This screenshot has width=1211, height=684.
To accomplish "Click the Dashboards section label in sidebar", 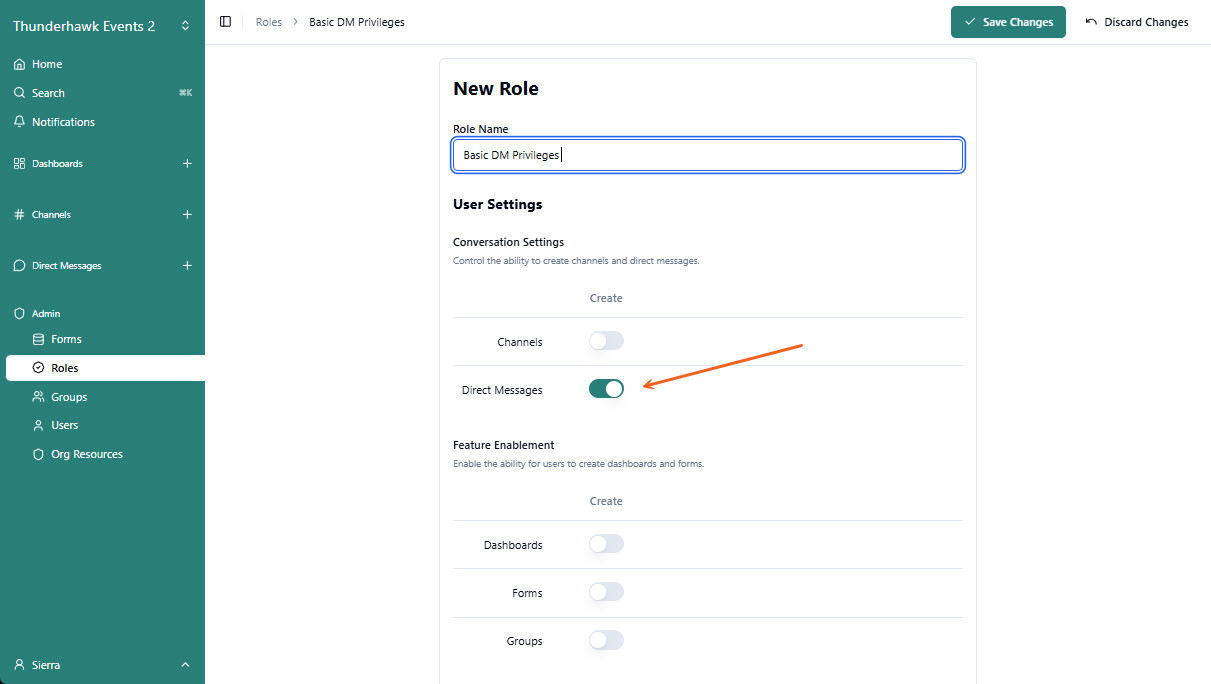I will coord(57,163).
